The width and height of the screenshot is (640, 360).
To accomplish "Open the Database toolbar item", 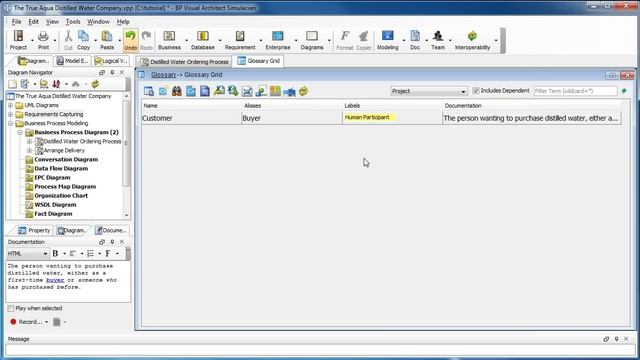I will coord(203,40).
